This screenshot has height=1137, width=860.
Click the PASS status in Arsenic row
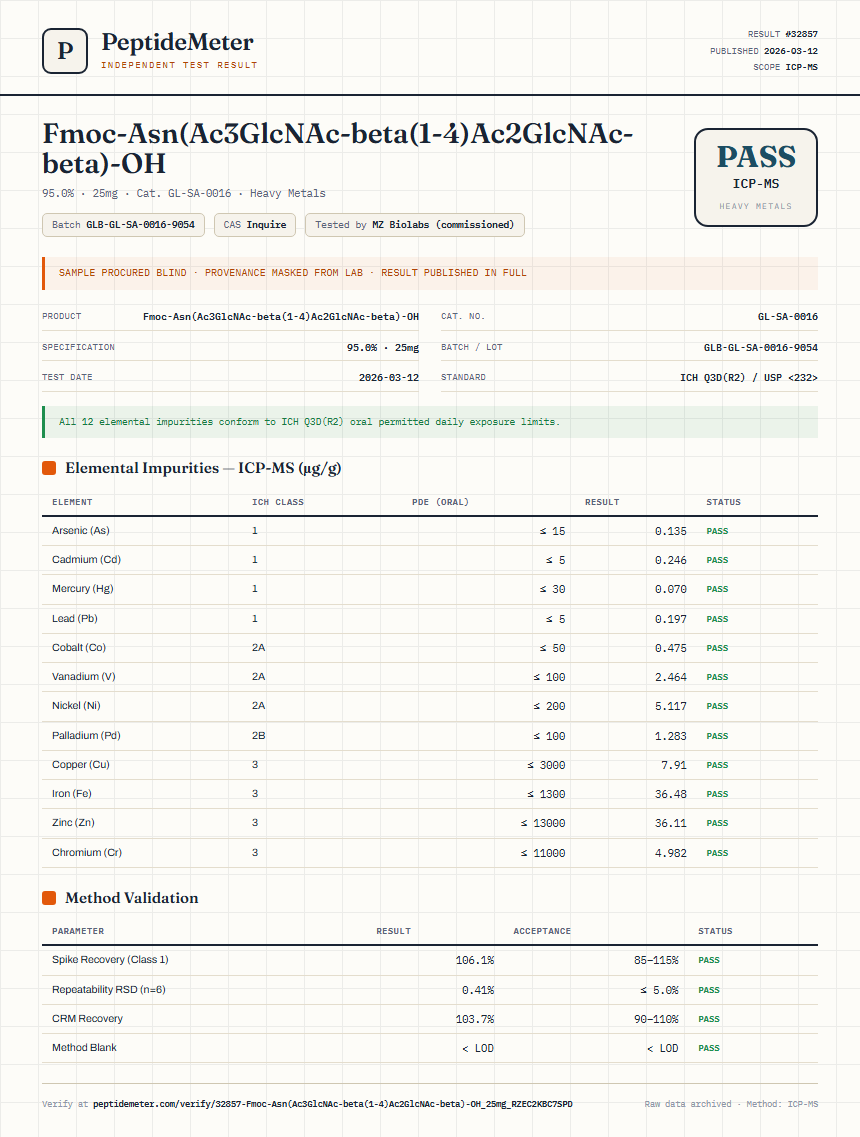tap(717, 532)
